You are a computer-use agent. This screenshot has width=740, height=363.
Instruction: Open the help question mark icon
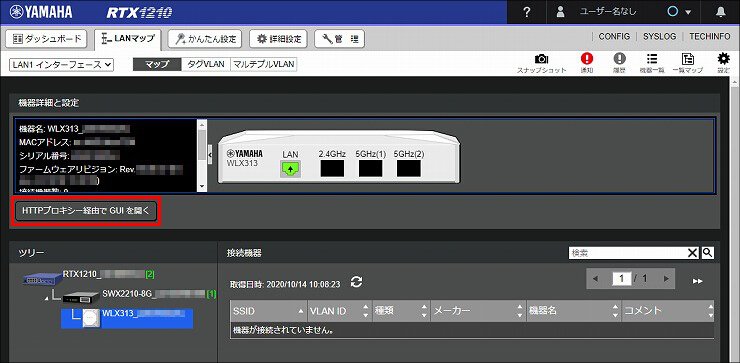[527, 12]
